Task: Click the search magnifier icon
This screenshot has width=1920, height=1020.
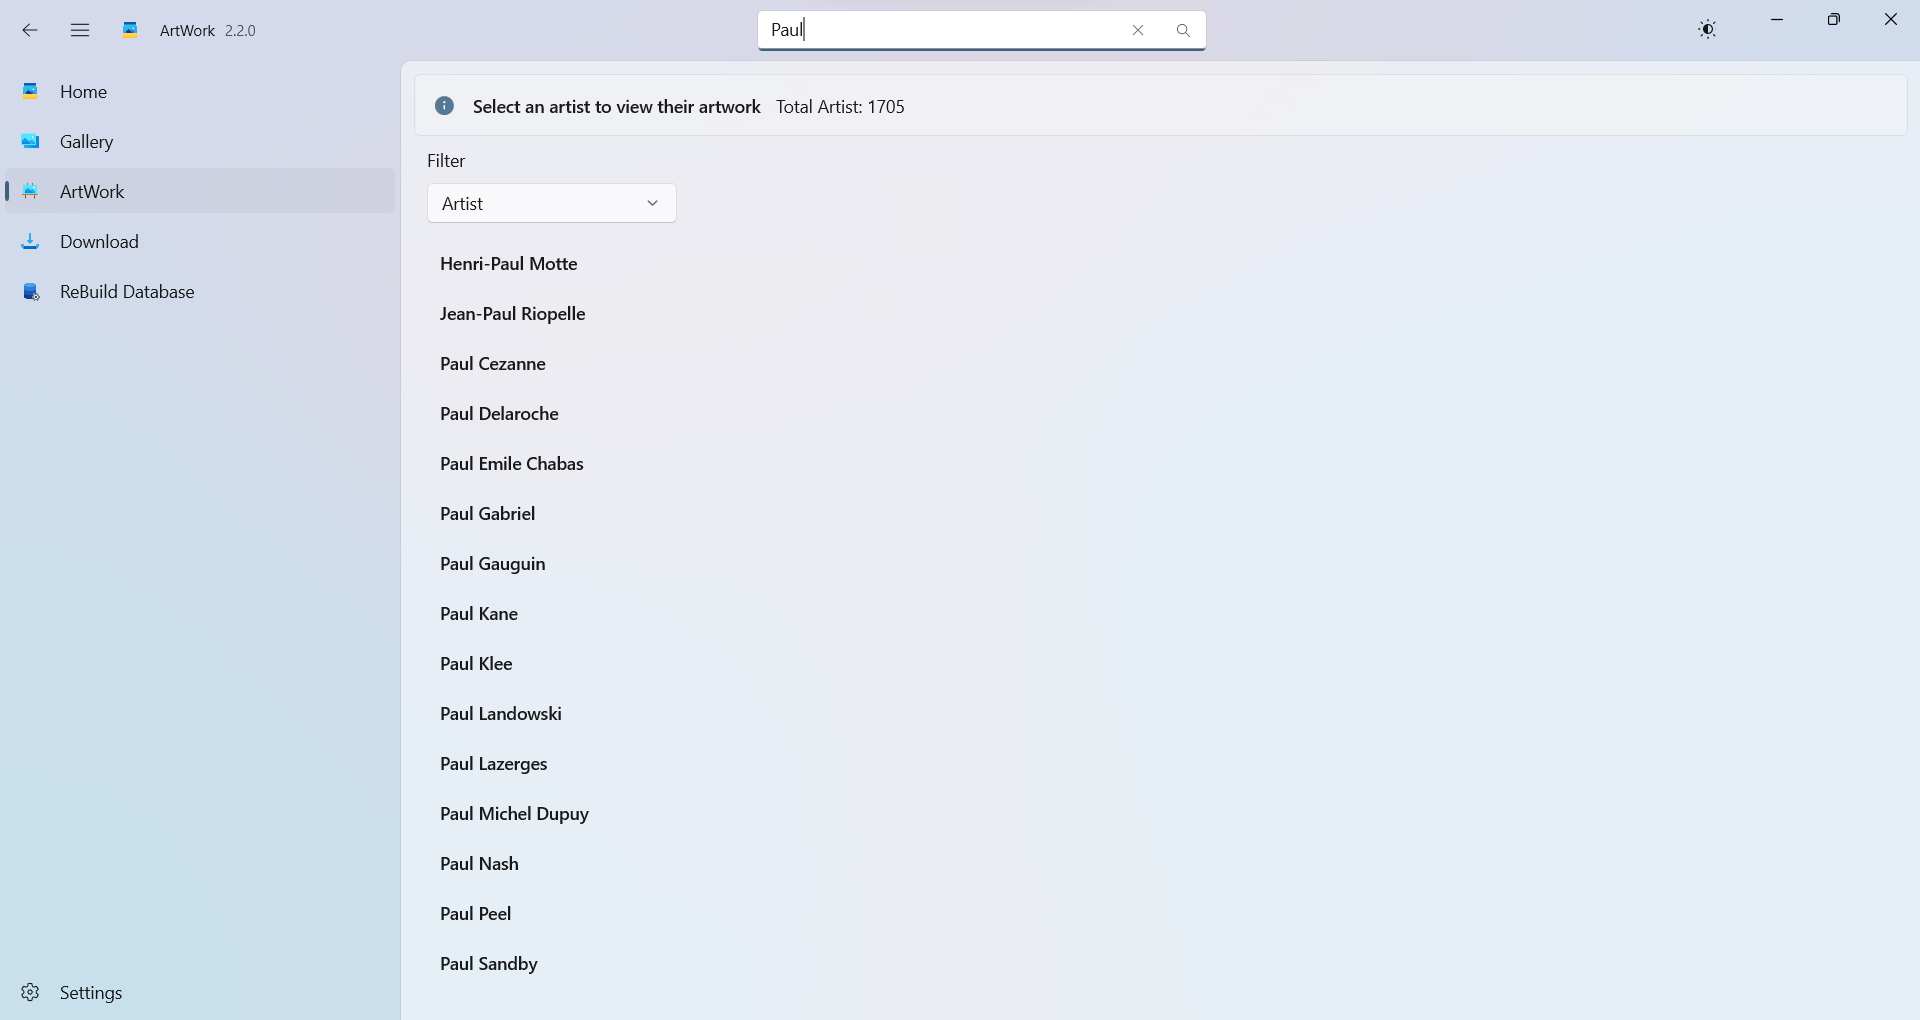Action: [x=1183, y=30]
